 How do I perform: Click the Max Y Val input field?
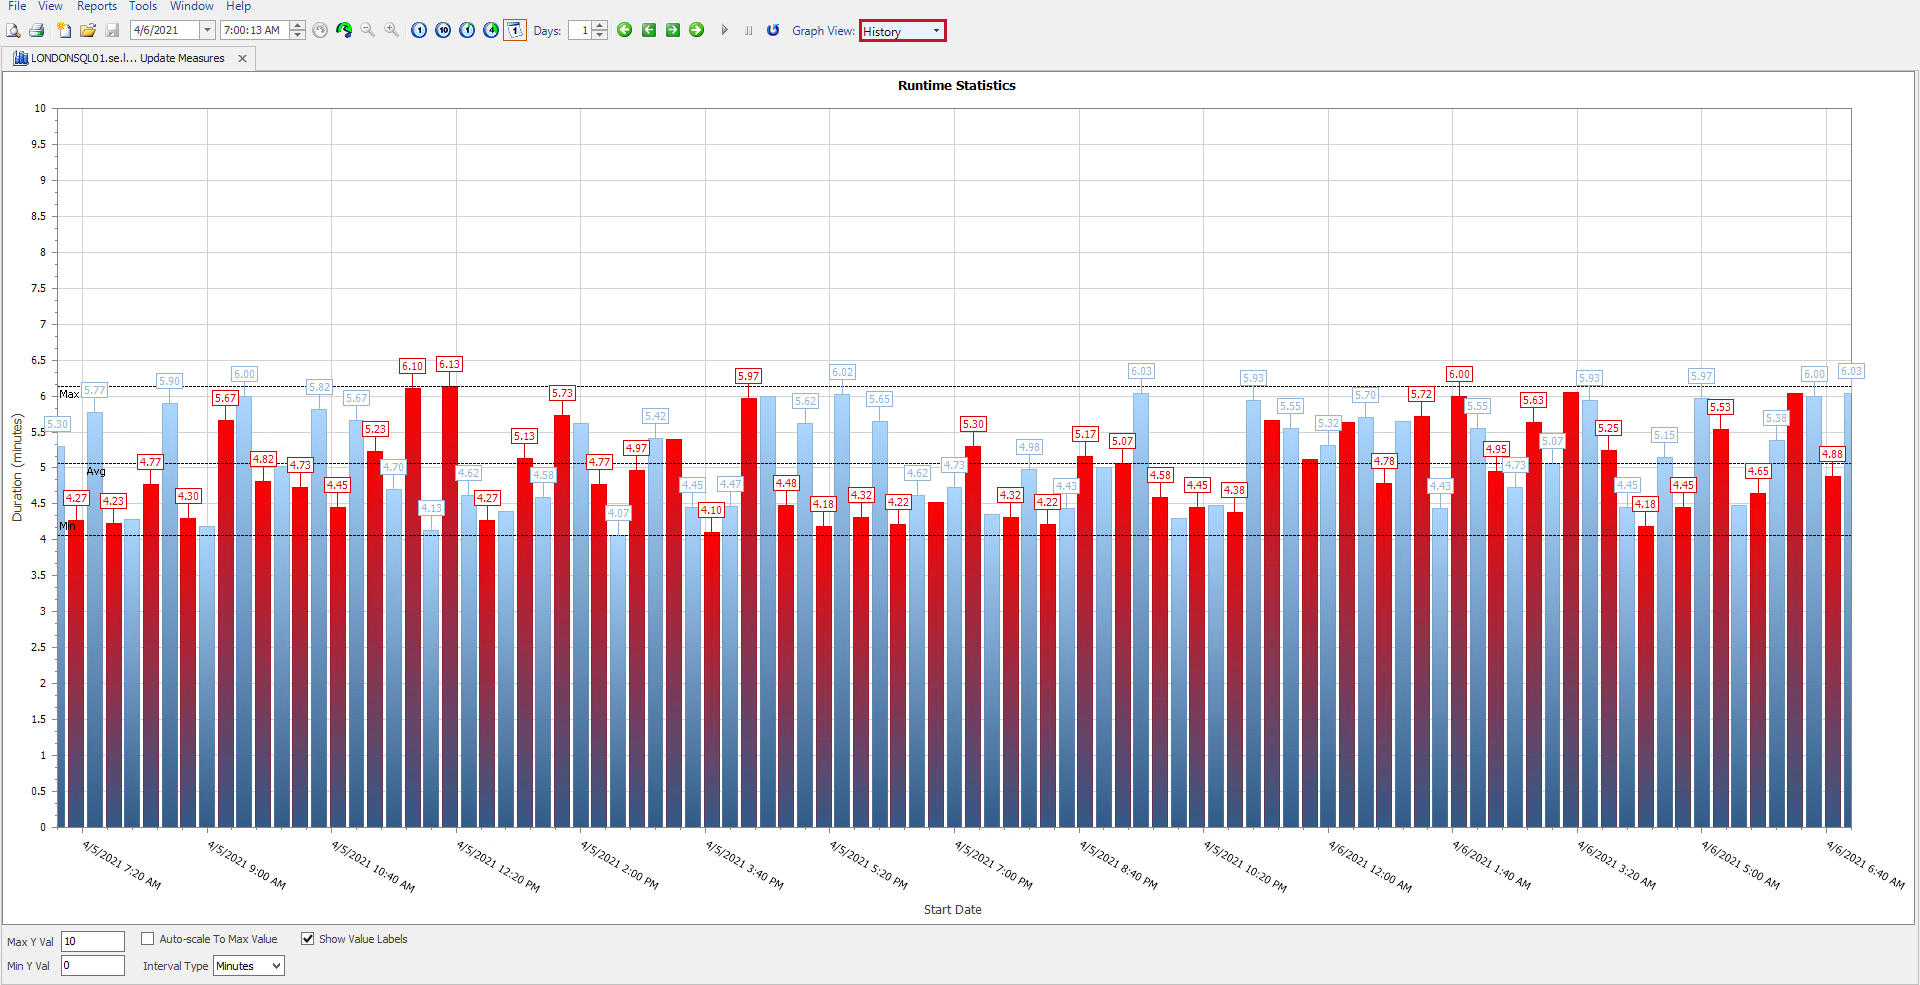click(93, 941)
